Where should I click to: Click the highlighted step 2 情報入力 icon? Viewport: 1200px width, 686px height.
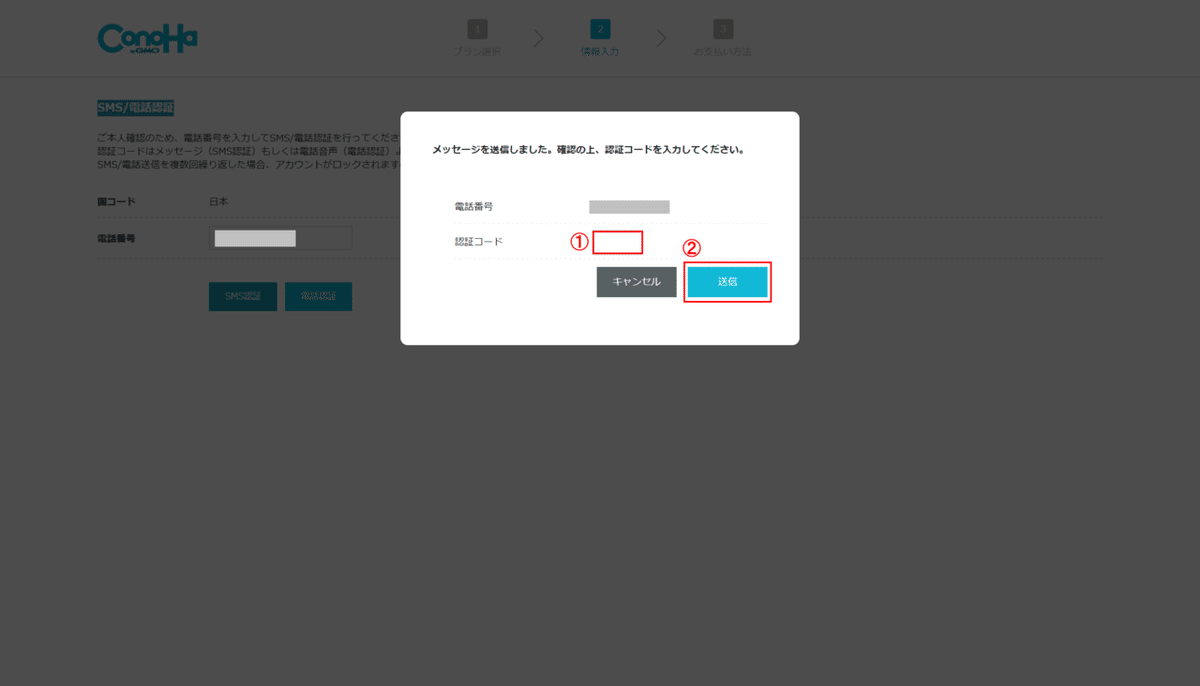pos(599,30)
